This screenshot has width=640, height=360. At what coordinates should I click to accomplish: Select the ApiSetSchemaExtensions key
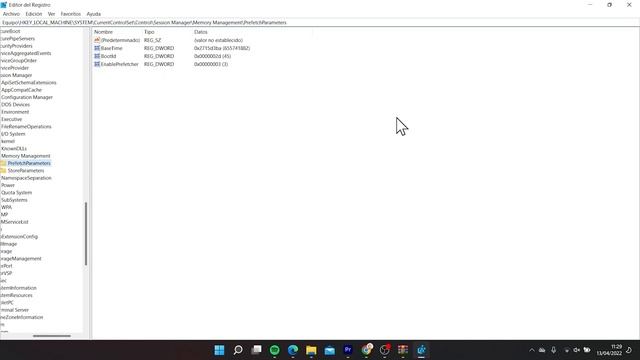[x=29, y=82]
